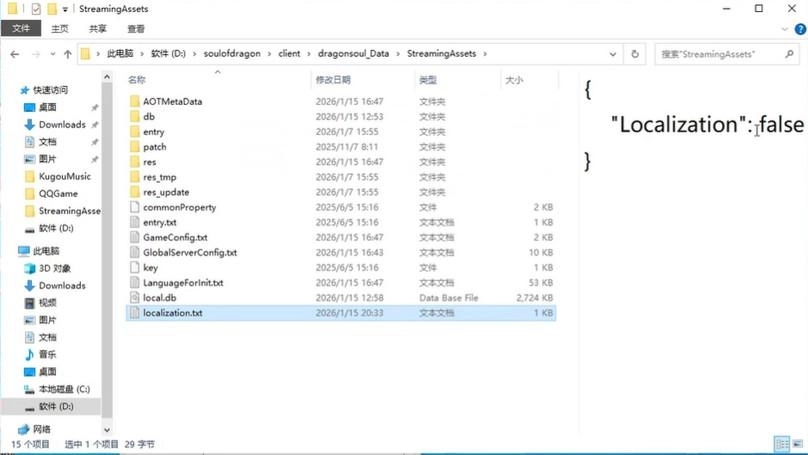Open the Help question mark icon

[799, 29]
